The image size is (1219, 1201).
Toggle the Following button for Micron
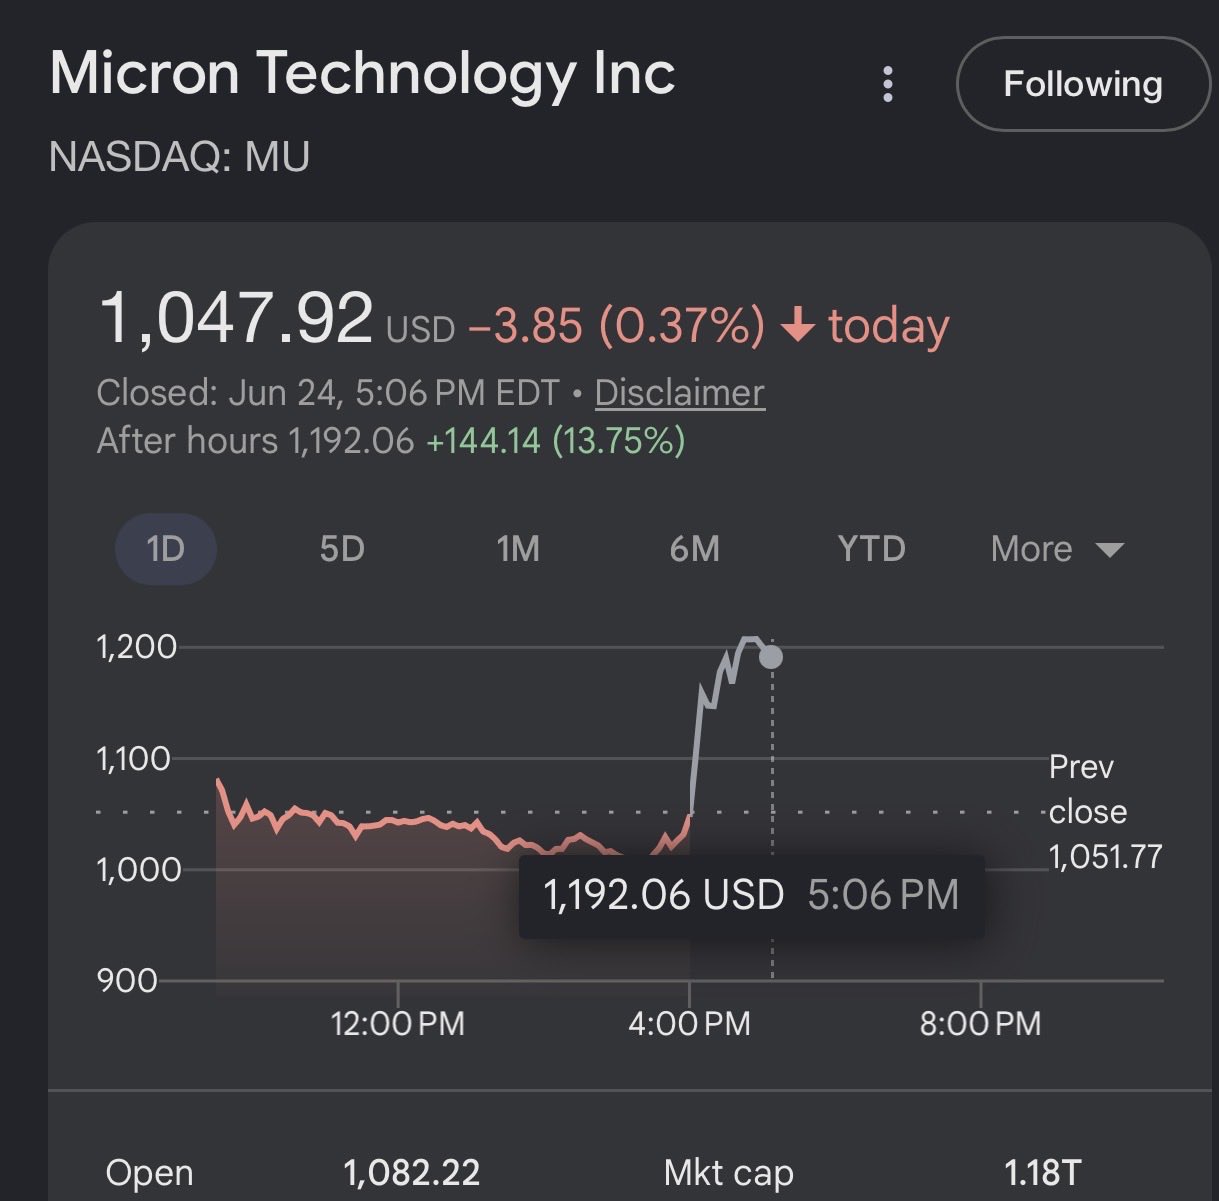click(1083, 84)
